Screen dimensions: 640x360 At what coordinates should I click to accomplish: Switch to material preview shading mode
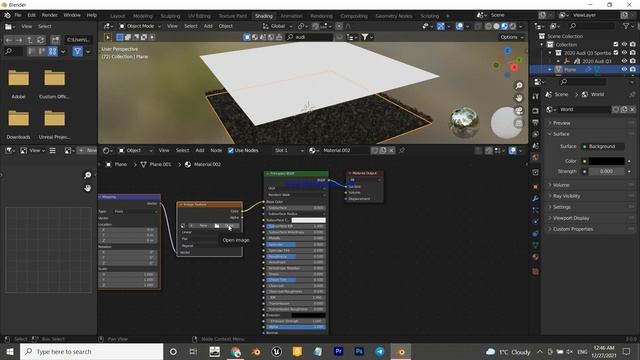(504, 26)
